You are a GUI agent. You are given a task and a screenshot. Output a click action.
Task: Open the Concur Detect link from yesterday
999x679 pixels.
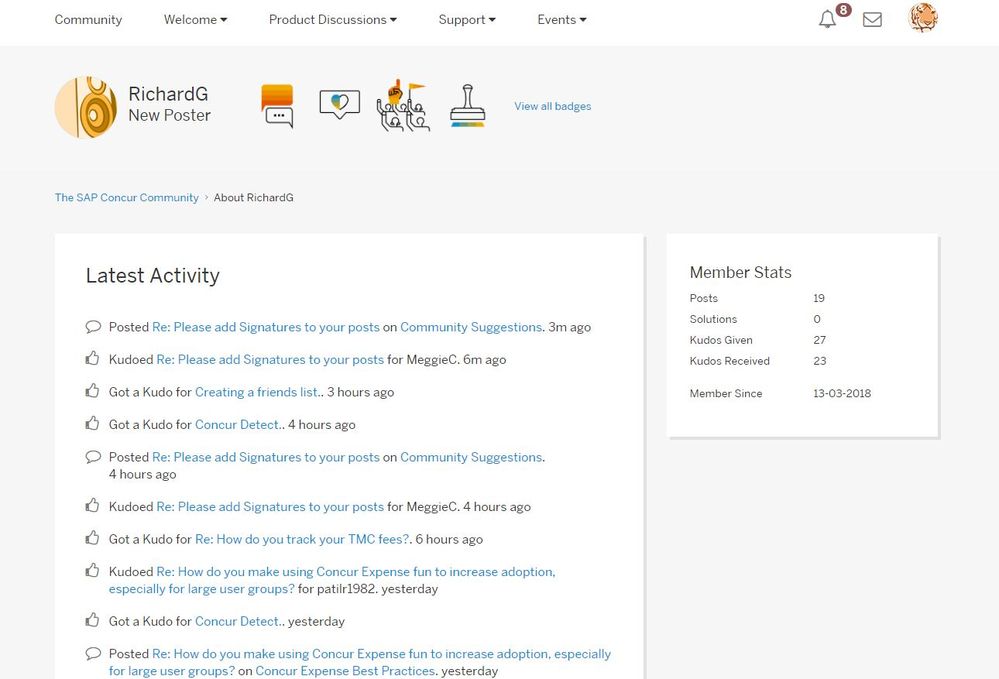click(237, 621)
